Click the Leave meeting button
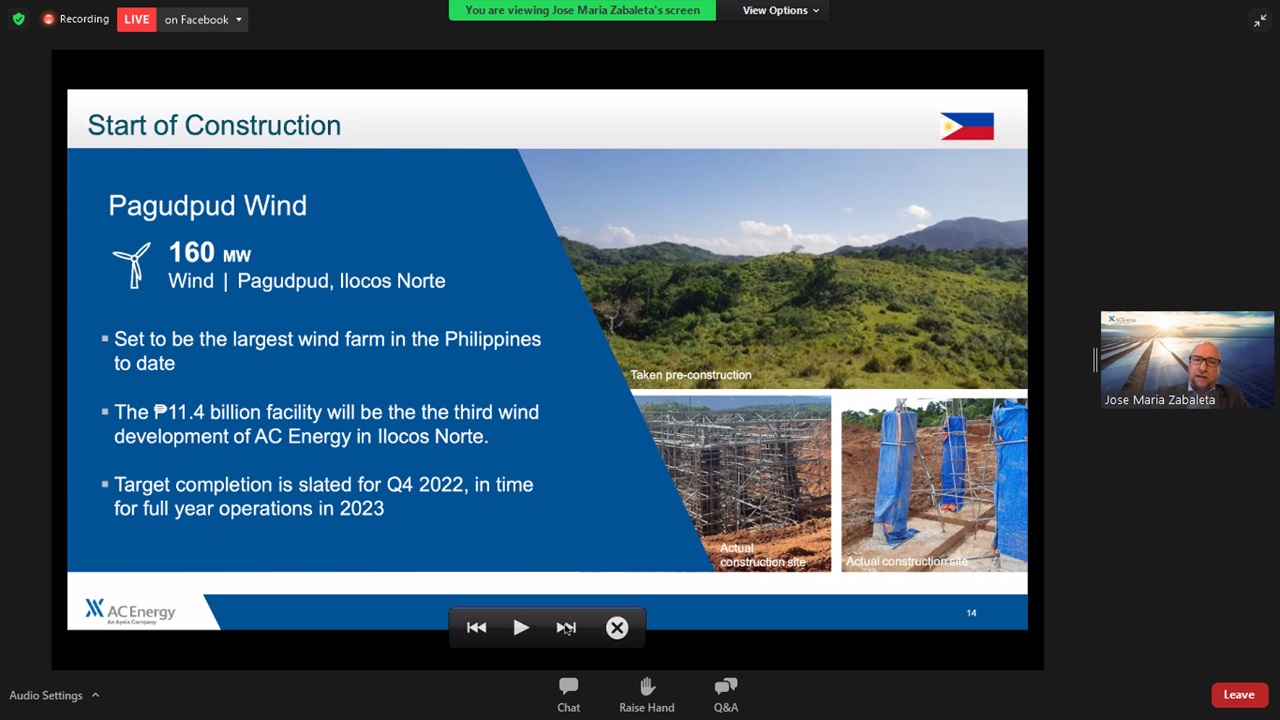 pos(1239,695)
